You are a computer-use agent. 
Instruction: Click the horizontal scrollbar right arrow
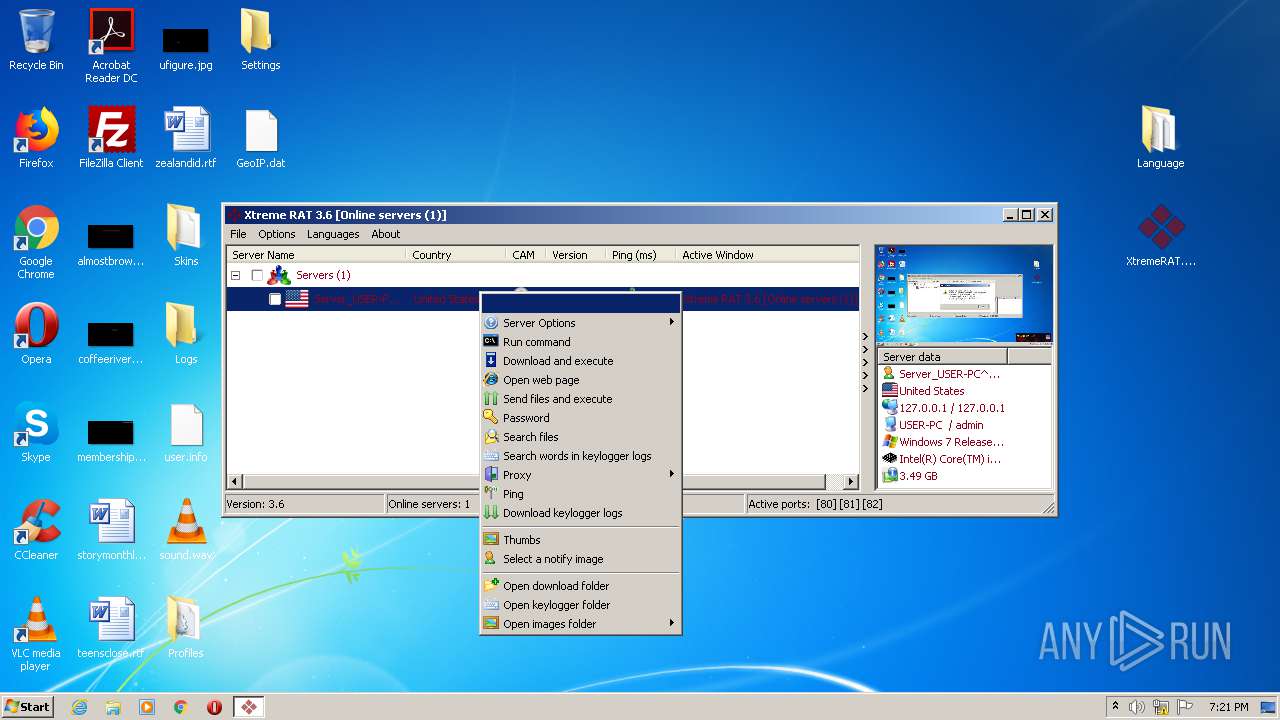[x=851, y=481]
